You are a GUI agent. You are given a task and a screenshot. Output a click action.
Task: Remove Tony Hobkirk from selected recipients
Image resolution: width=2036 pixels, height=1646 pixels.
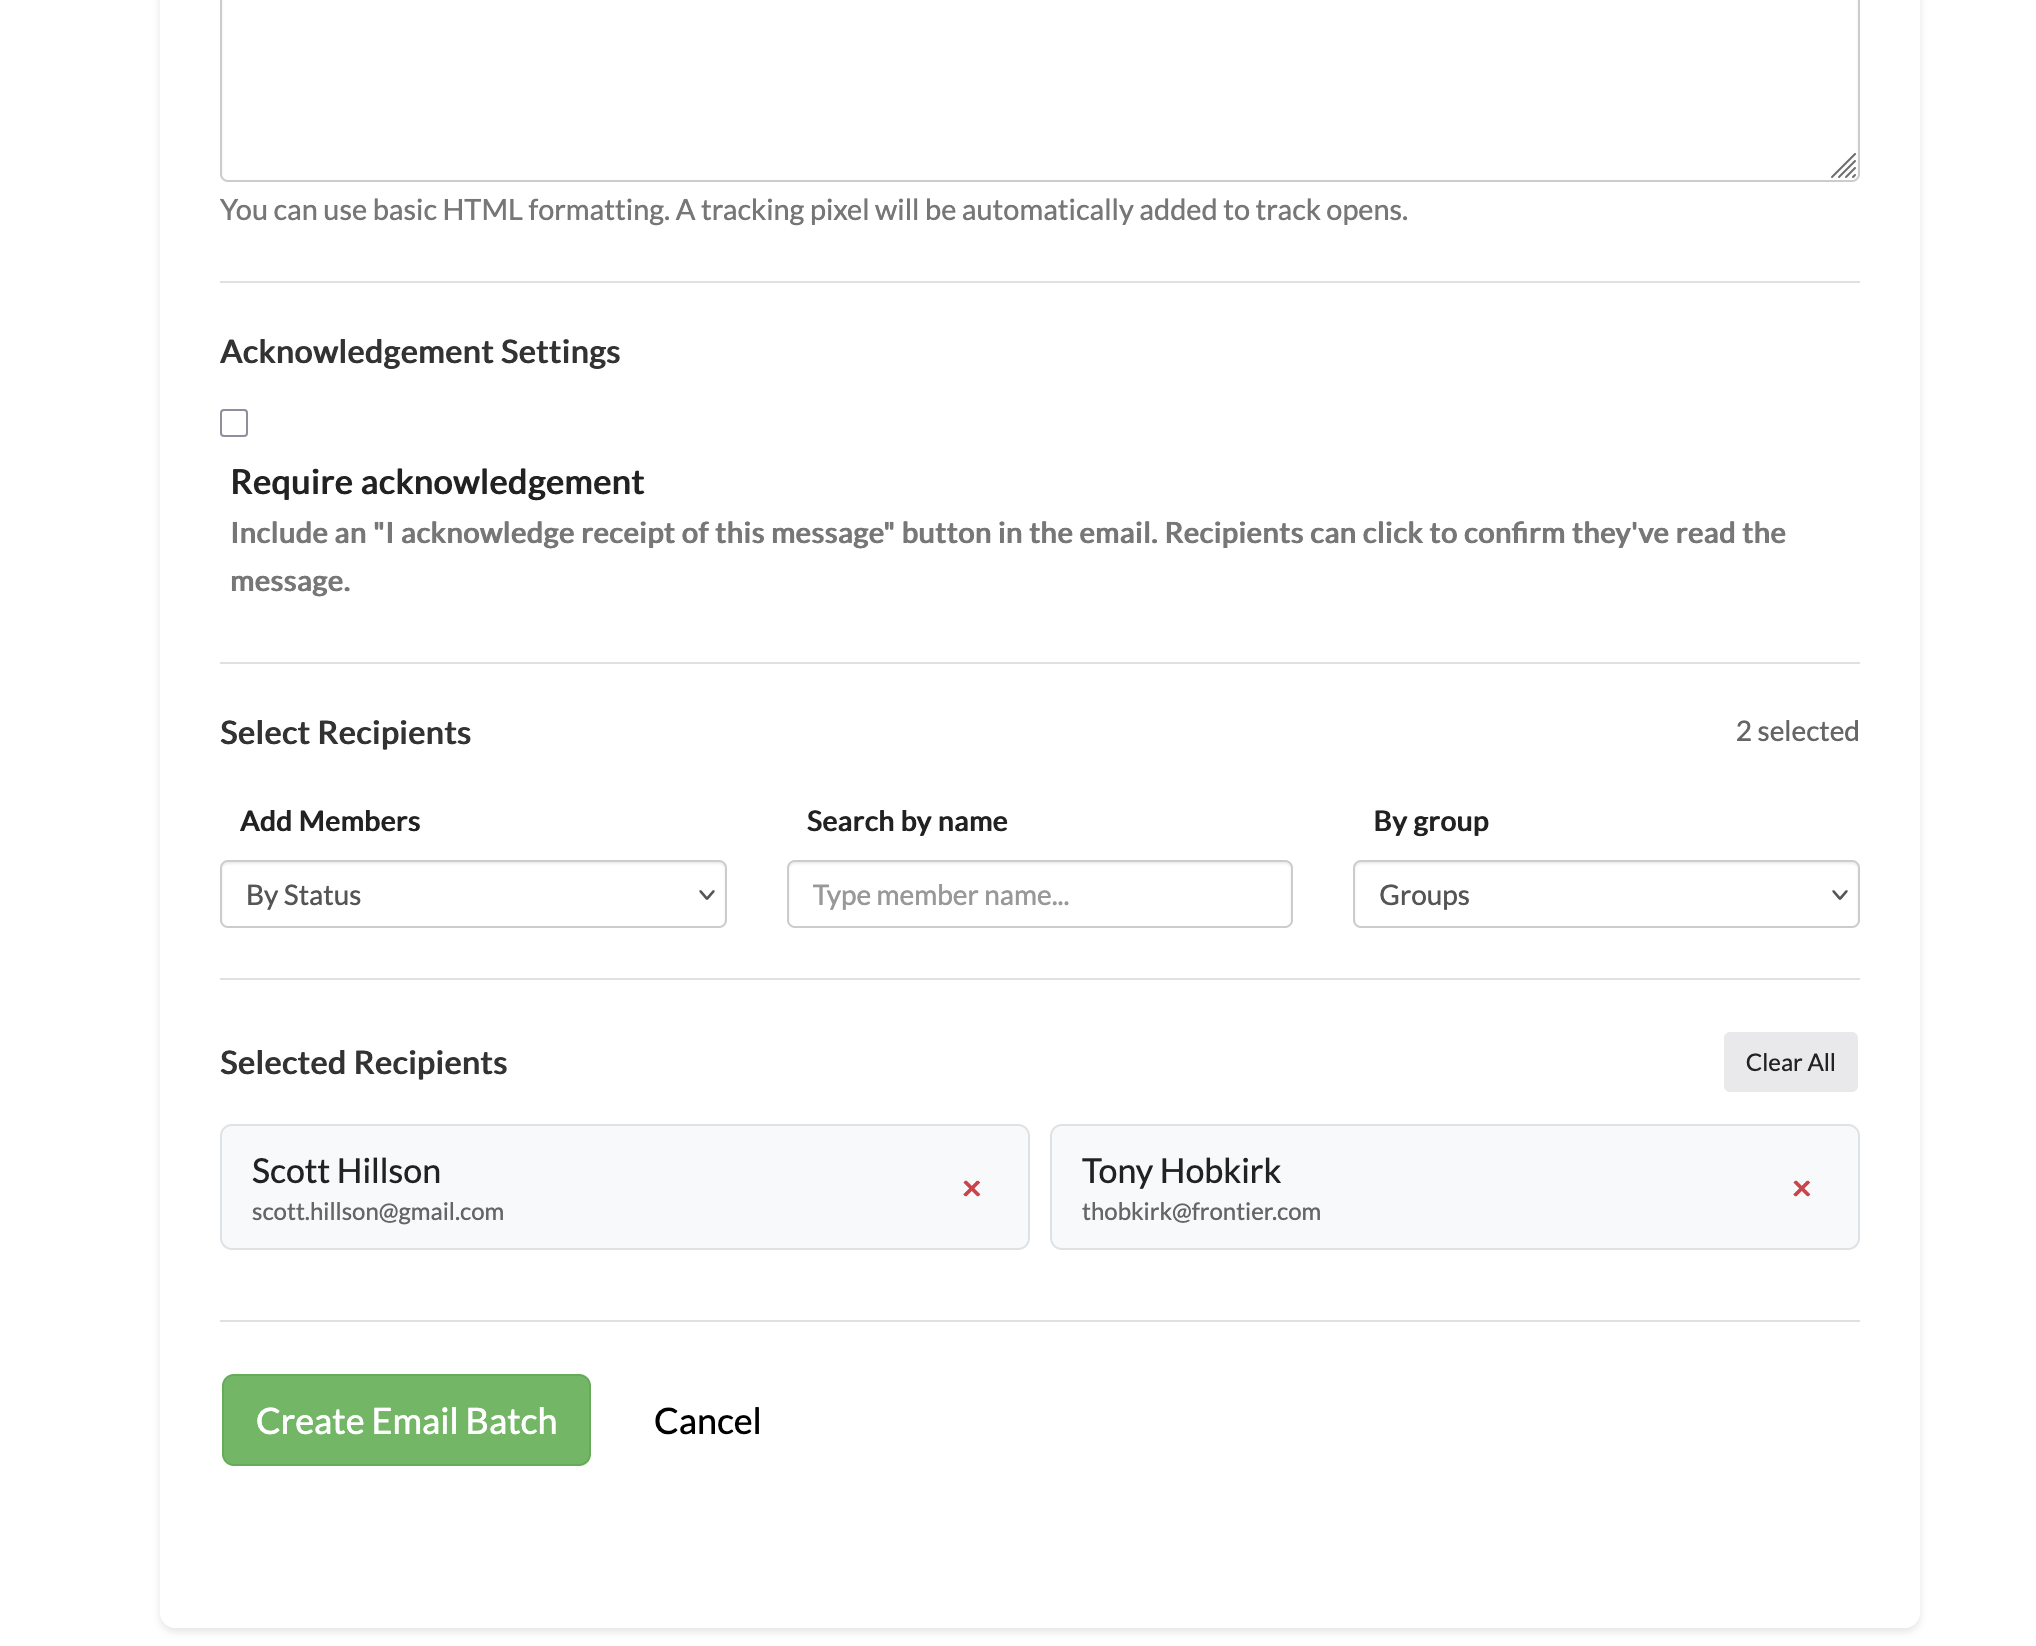(x=1801, y=1188)
